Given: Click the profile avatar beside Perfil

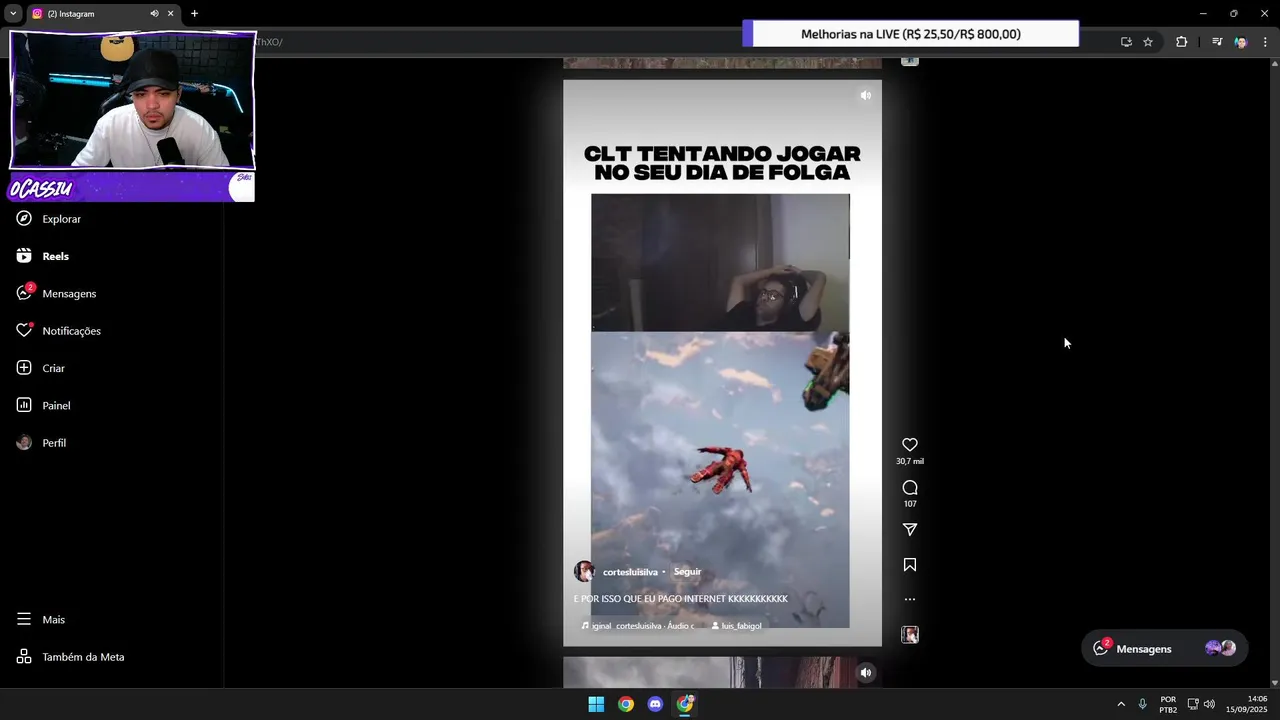Looking at the screenshot, I should 24,443.
